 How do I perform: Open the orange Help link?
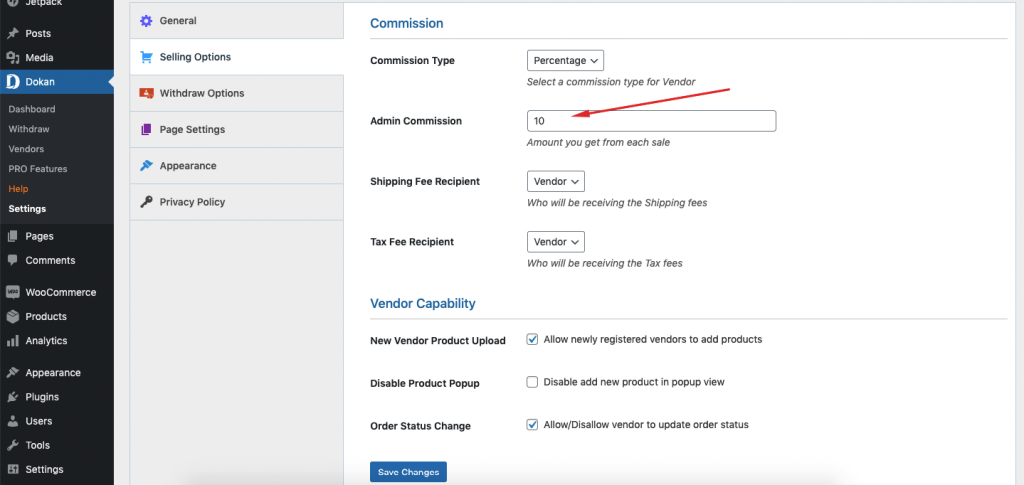18,189
